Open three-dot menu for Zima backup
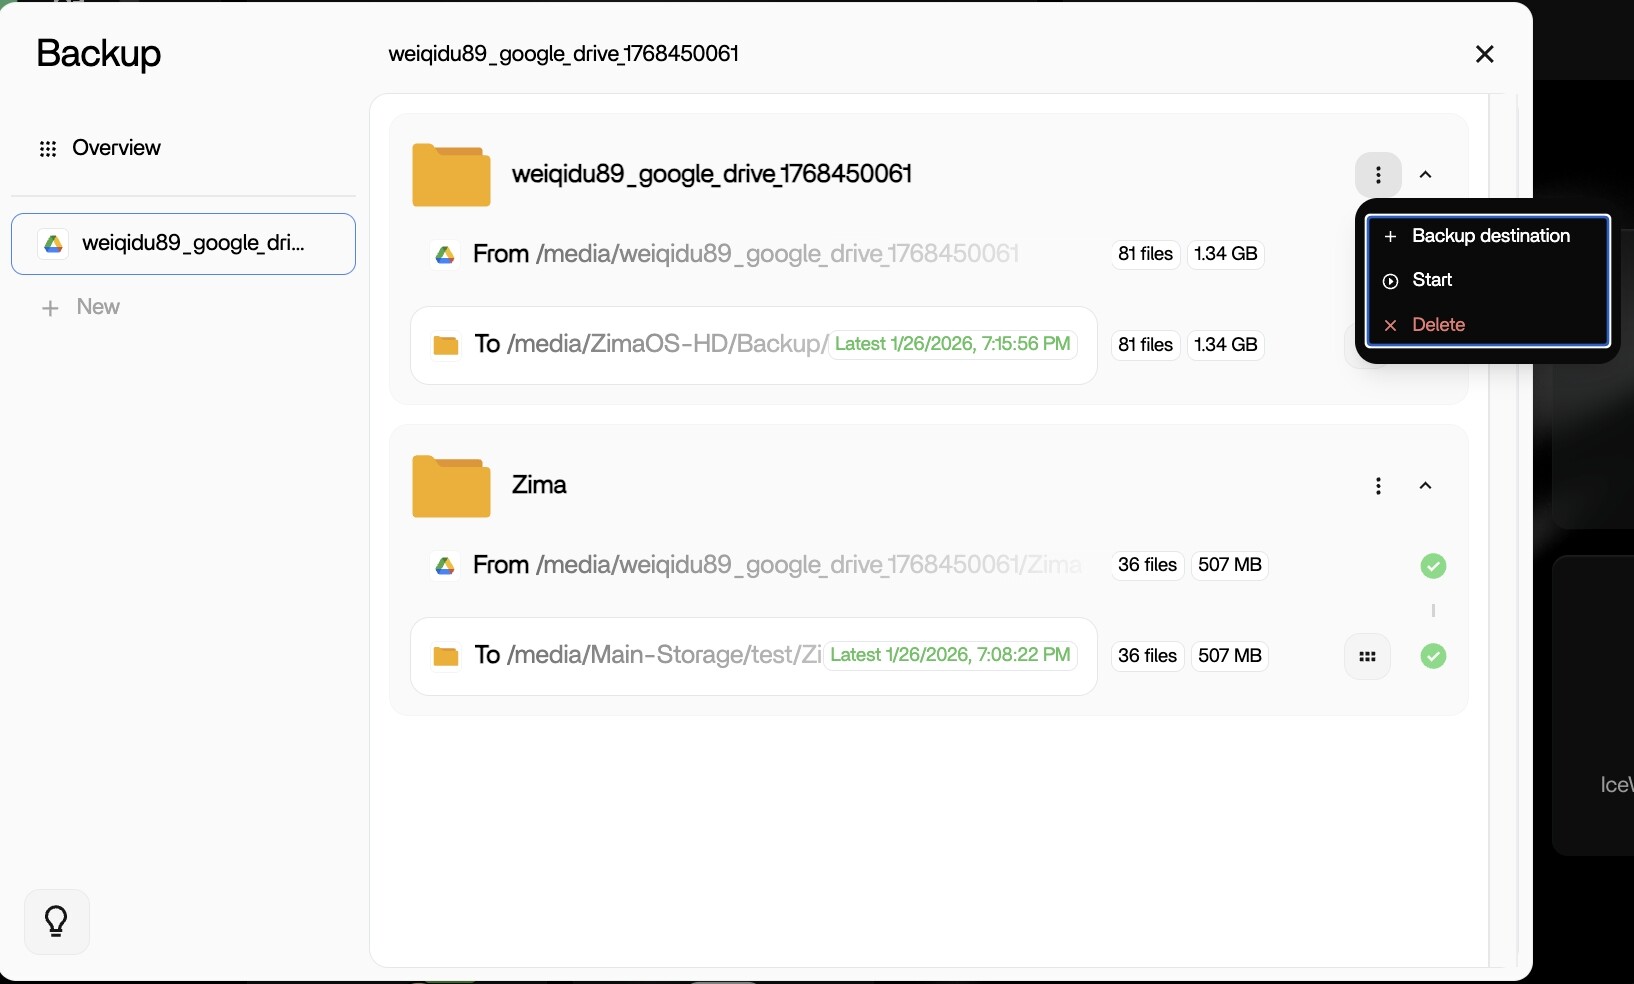The height and width of the screenshot is (984, 1634). pos(1378,486)
